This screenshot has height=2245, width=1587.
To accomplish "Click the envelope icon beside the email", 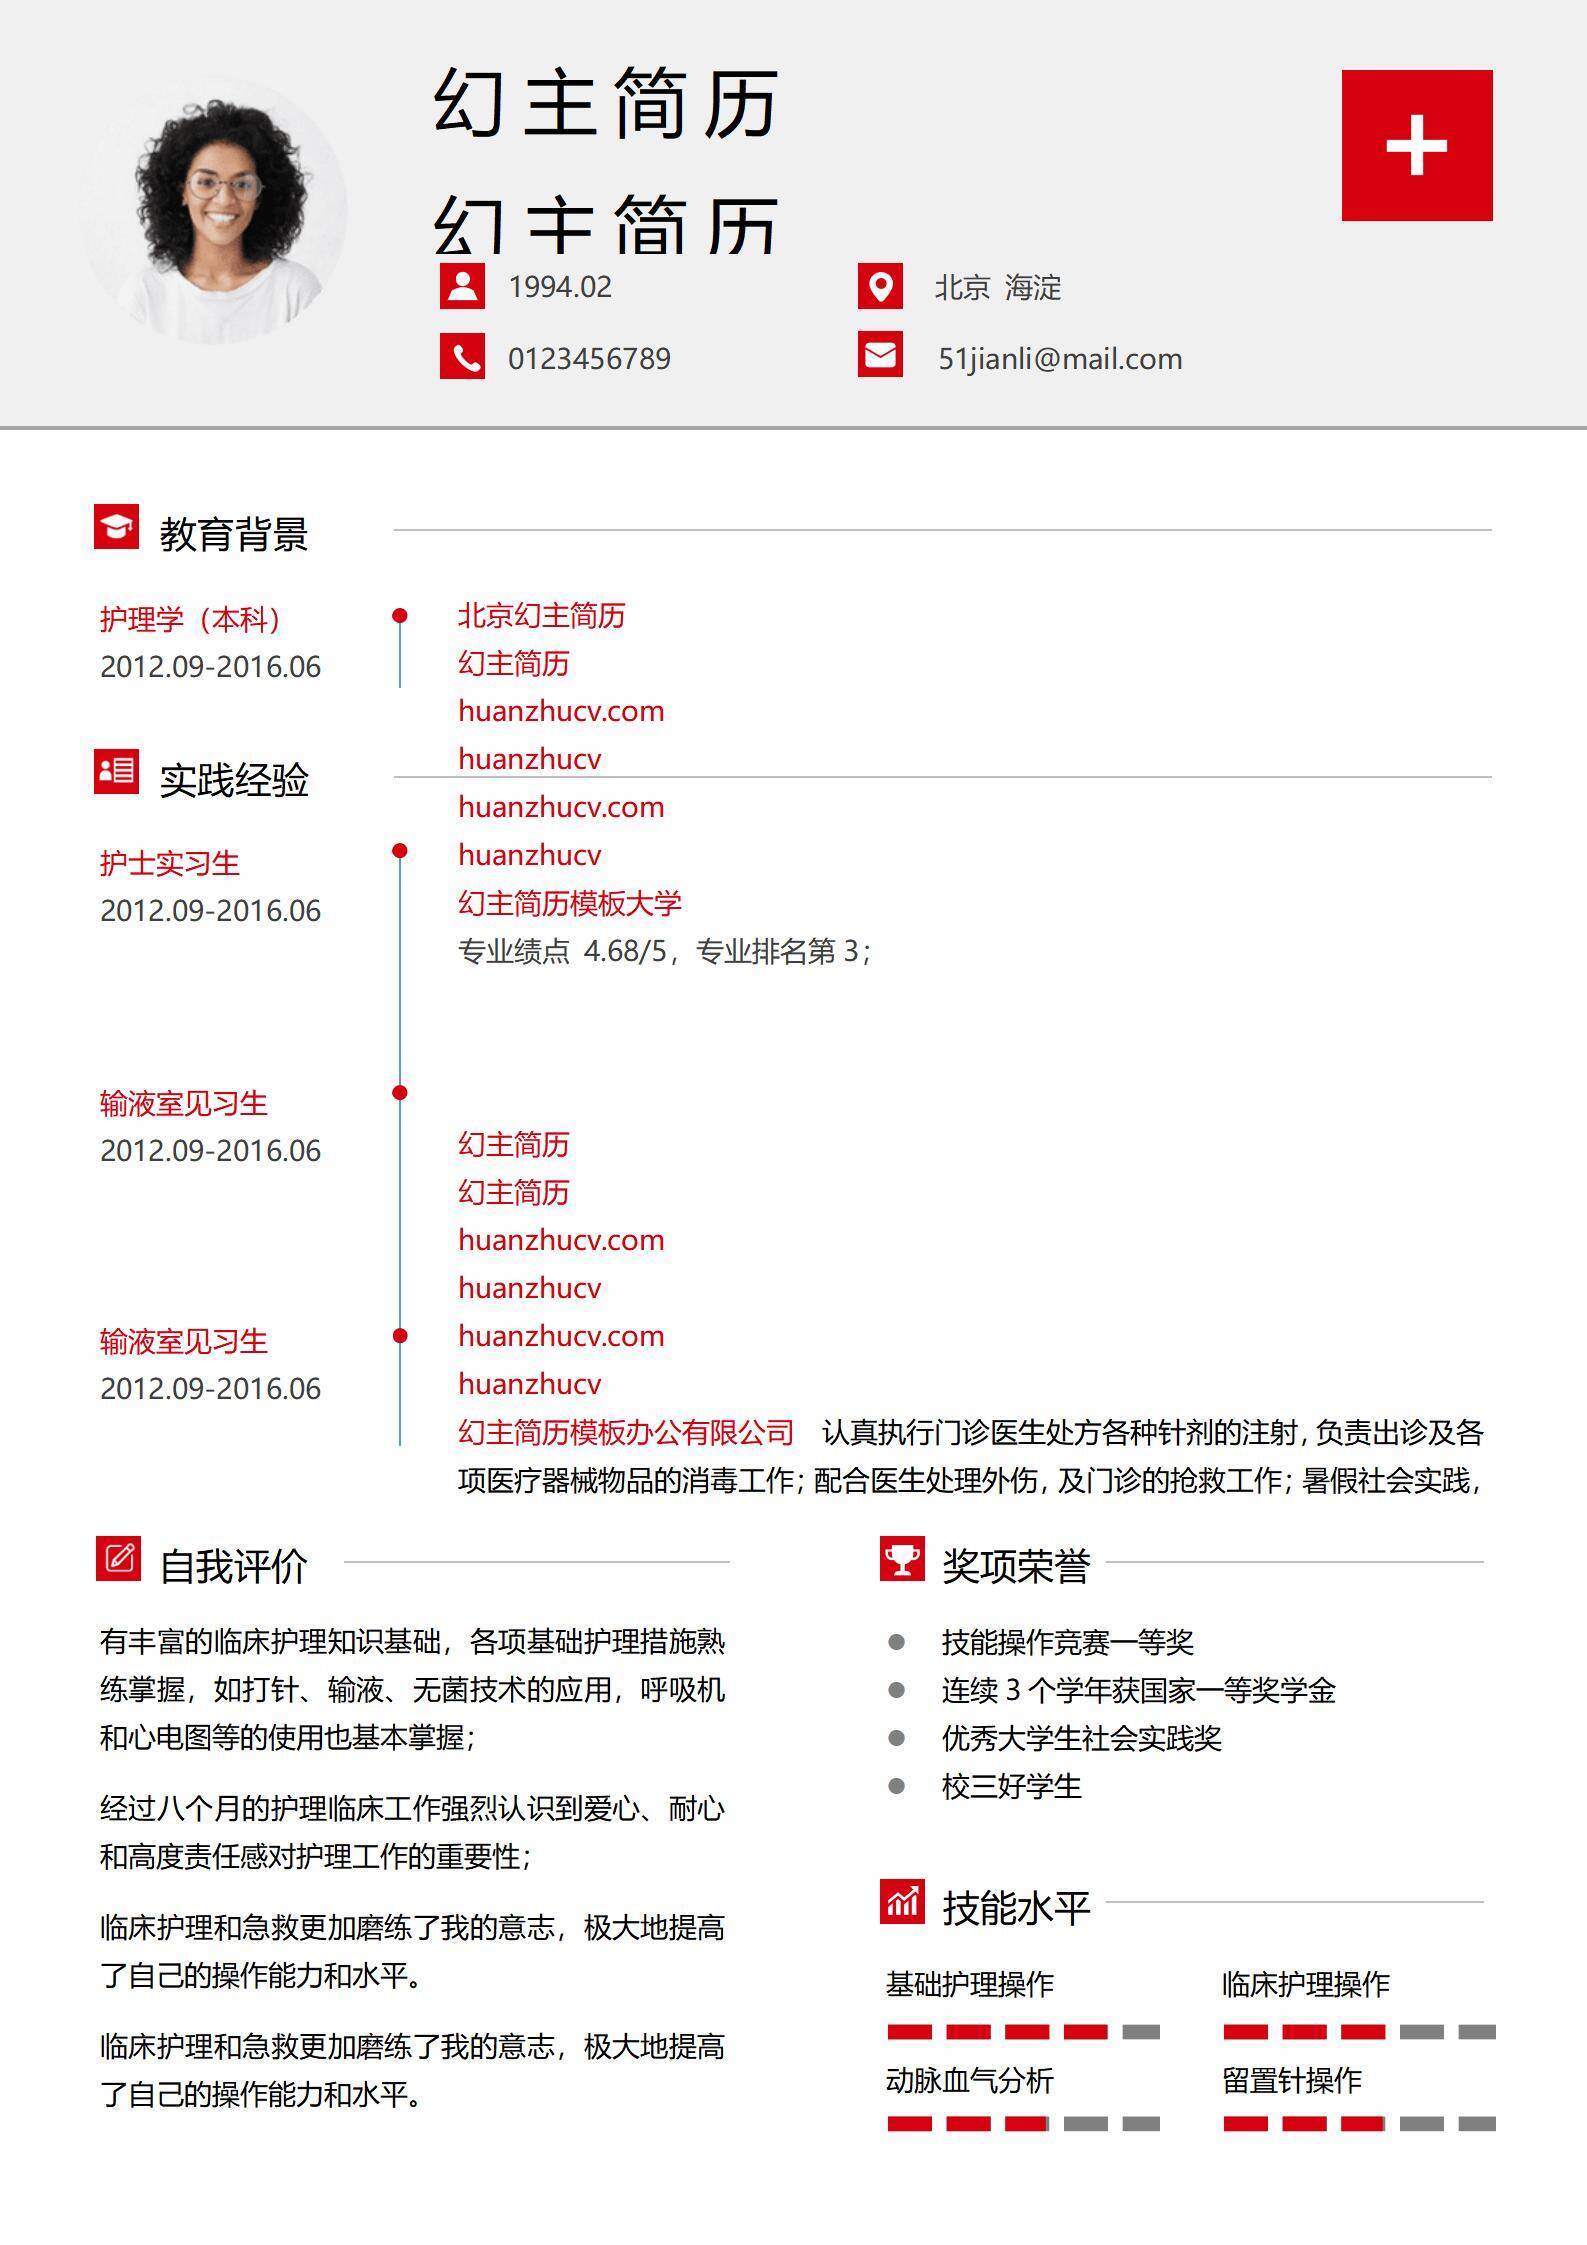I will click(x=880, y=355).
